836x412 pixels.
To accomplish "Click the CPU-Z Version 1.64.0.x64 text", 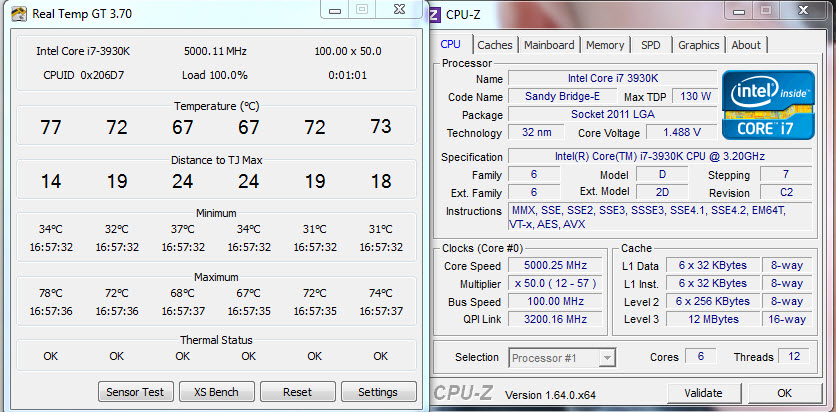I will pyautogui.click(x=550, y=395).
